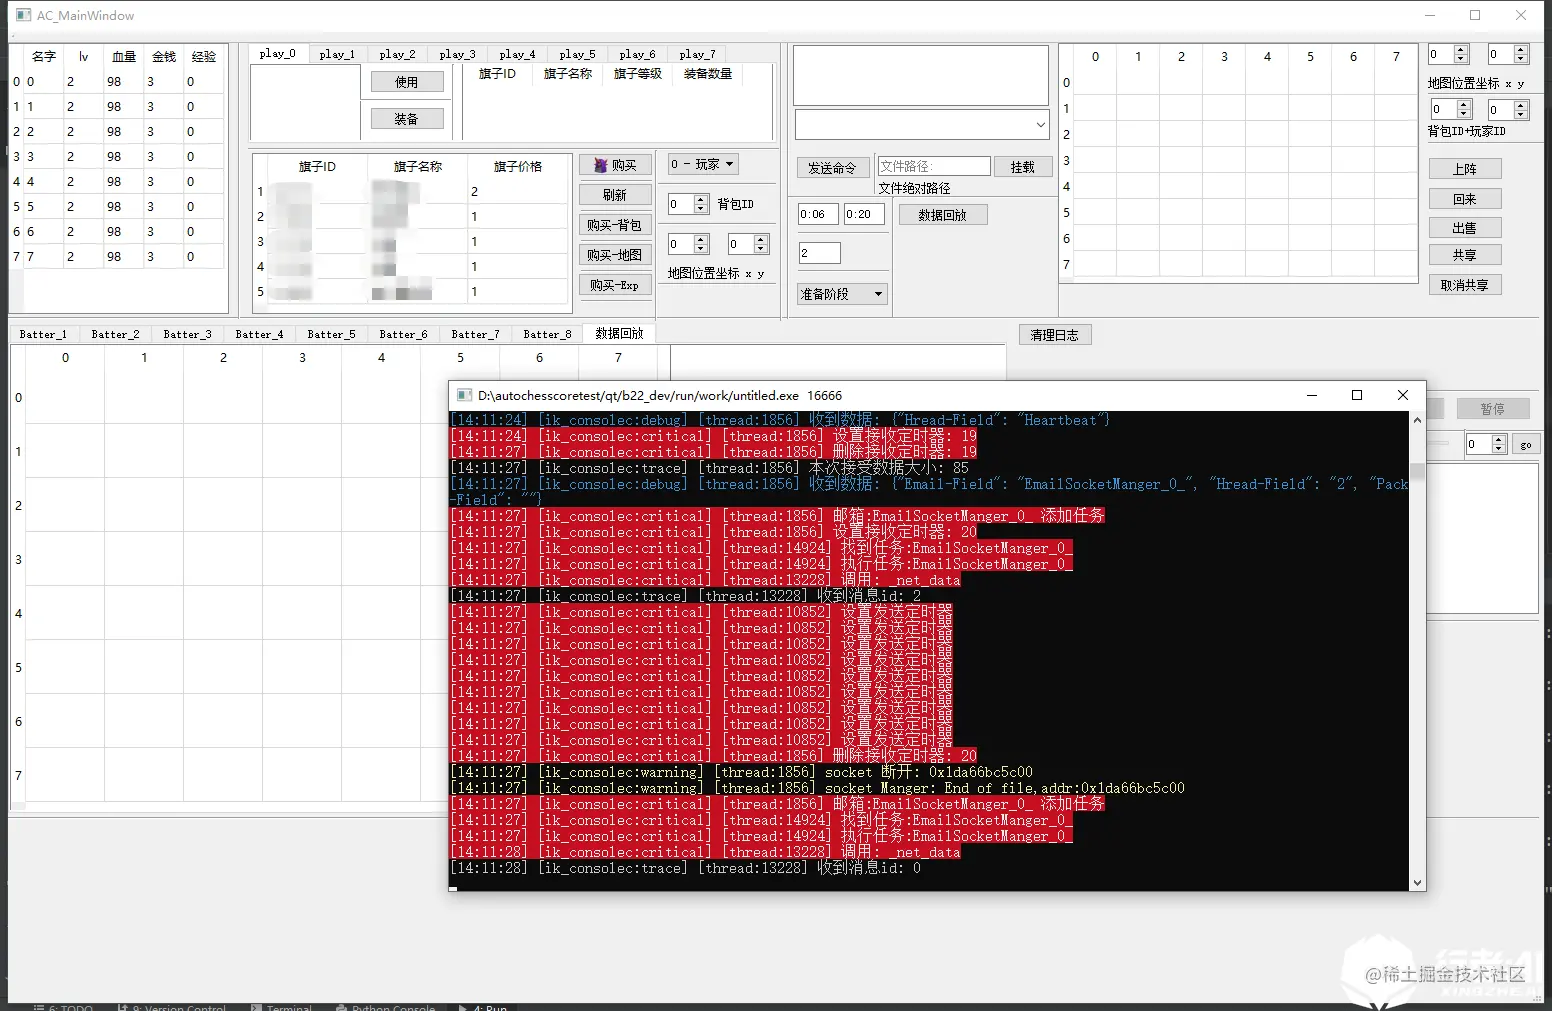This screenshot has width=1552, height=1011.
Task: Click the 使用 button
Action: pyautogui.click(x=406, y=82)
